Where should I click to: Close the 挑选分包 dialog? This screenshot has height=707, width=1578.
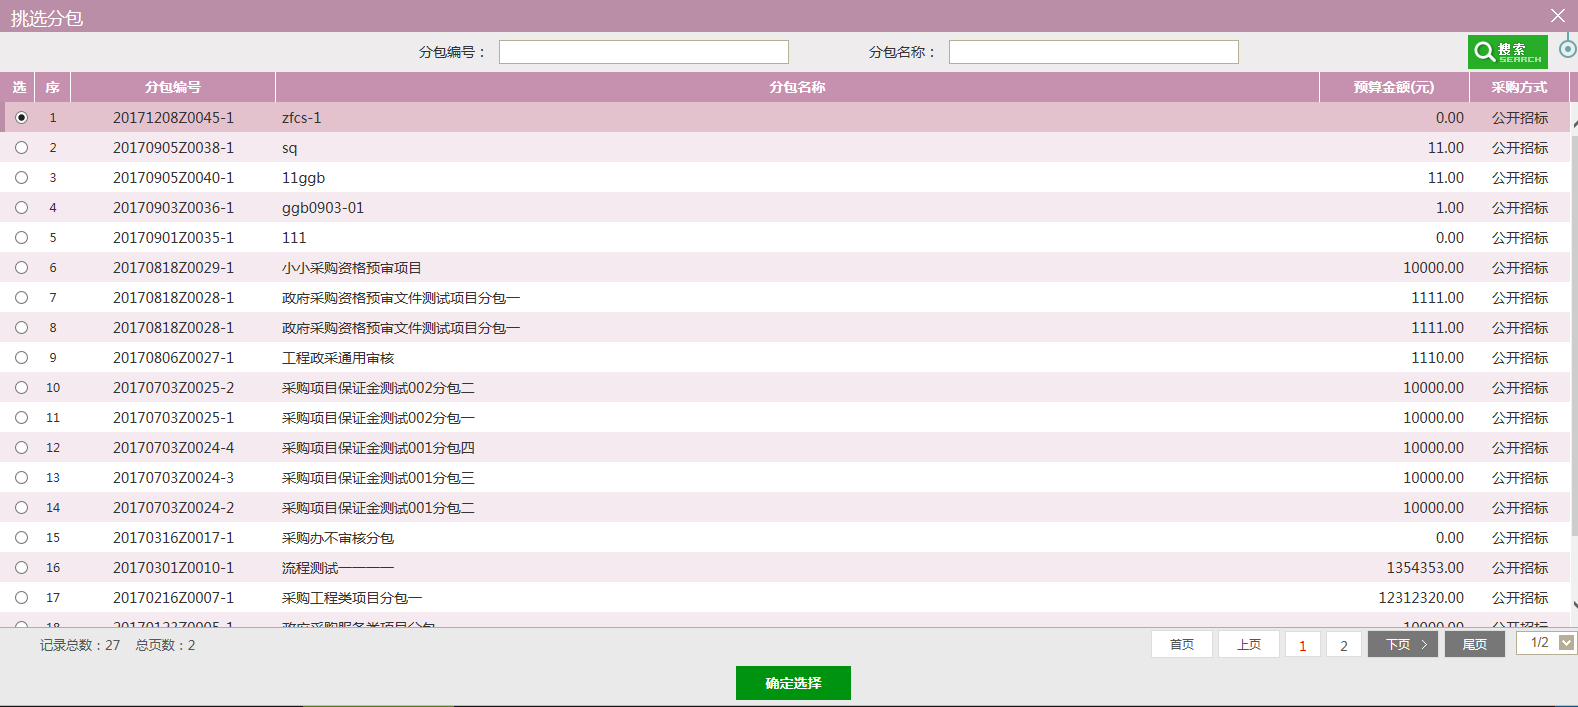click(1557, 16)
